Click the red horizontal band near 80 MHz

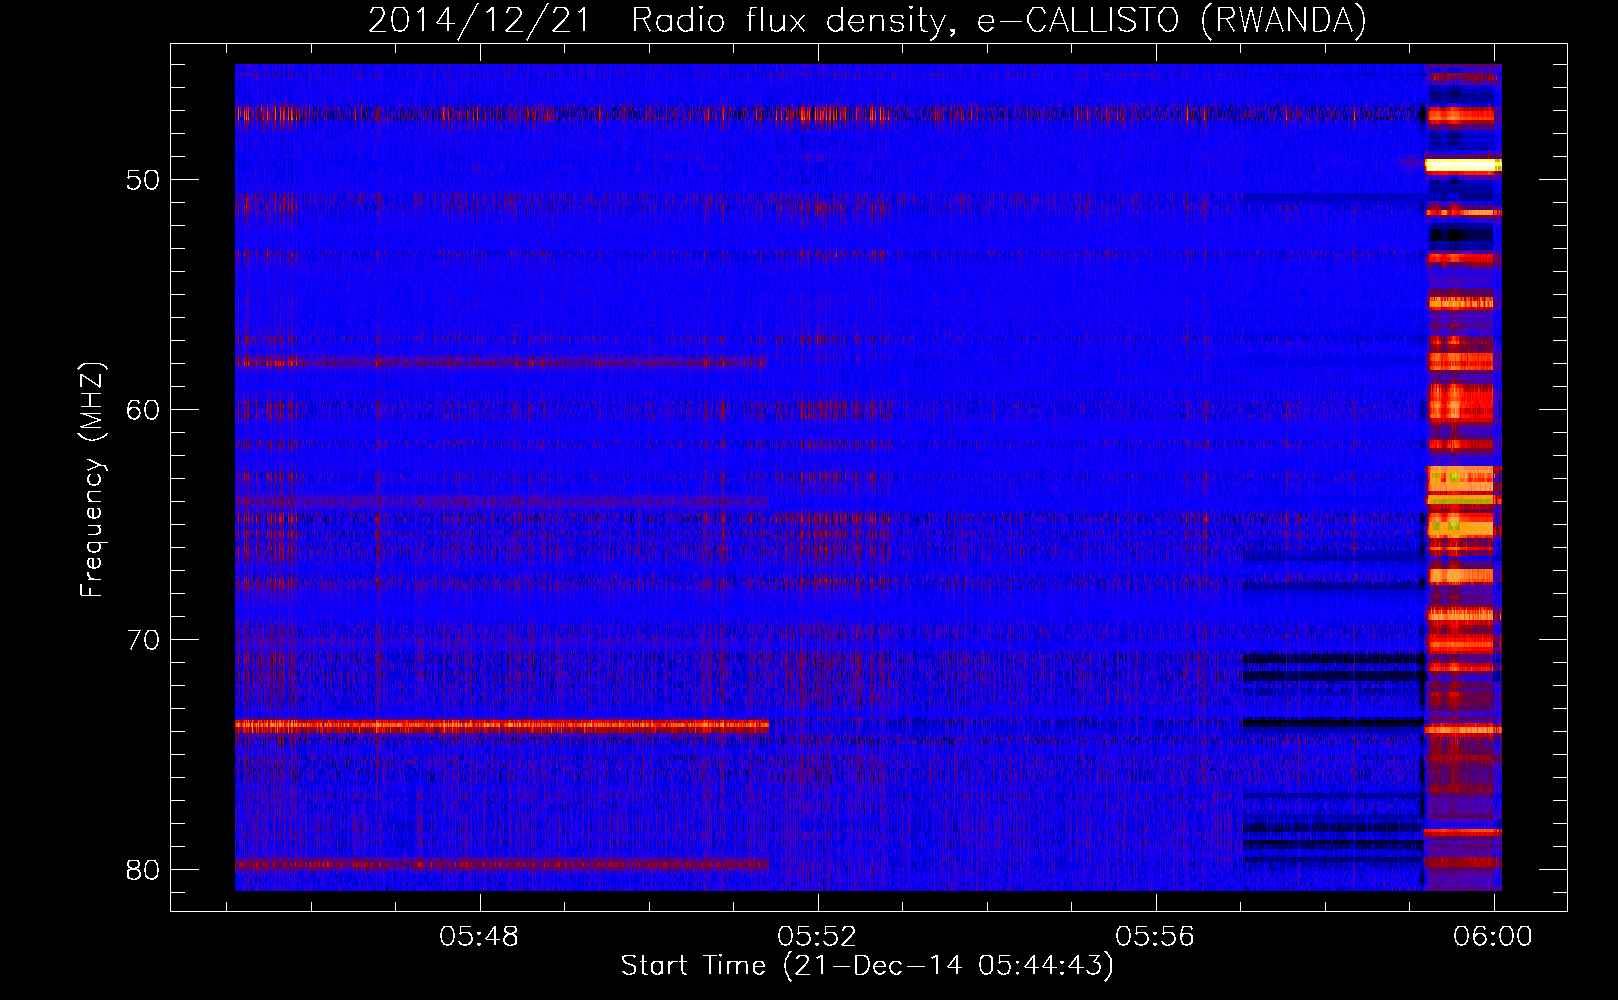[x=502, y=864]
